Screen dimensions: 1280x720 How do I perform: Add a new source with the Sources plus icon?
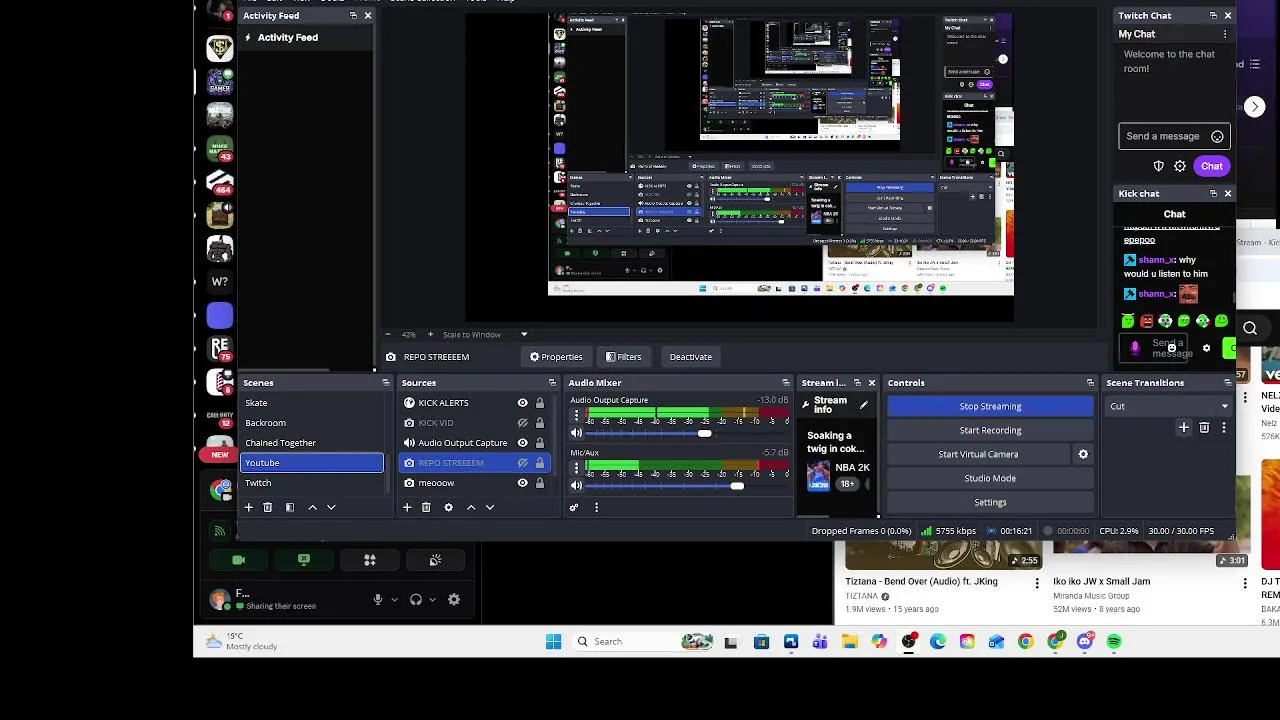(407, 507)
